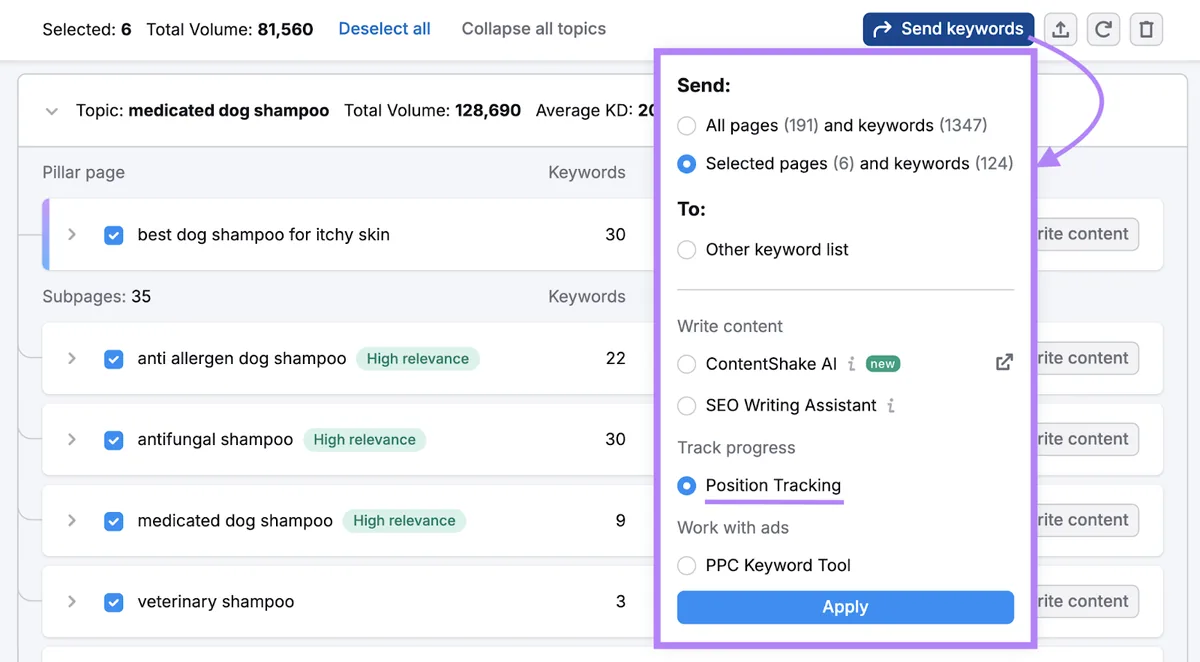Click High relevance tag on medicated dog shampoo

click(x=404, y=521)
